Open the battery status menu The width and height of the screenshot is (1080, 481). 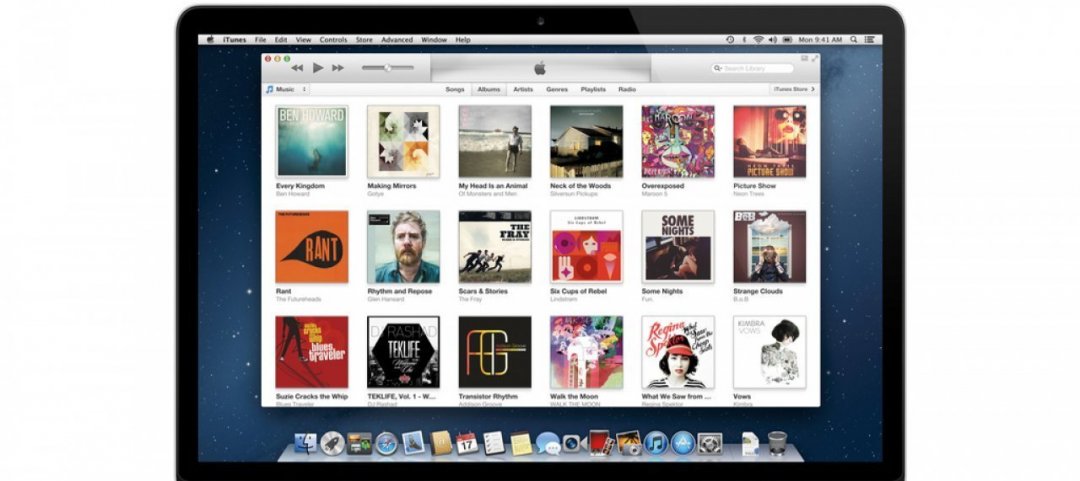[x=787, y=40]
